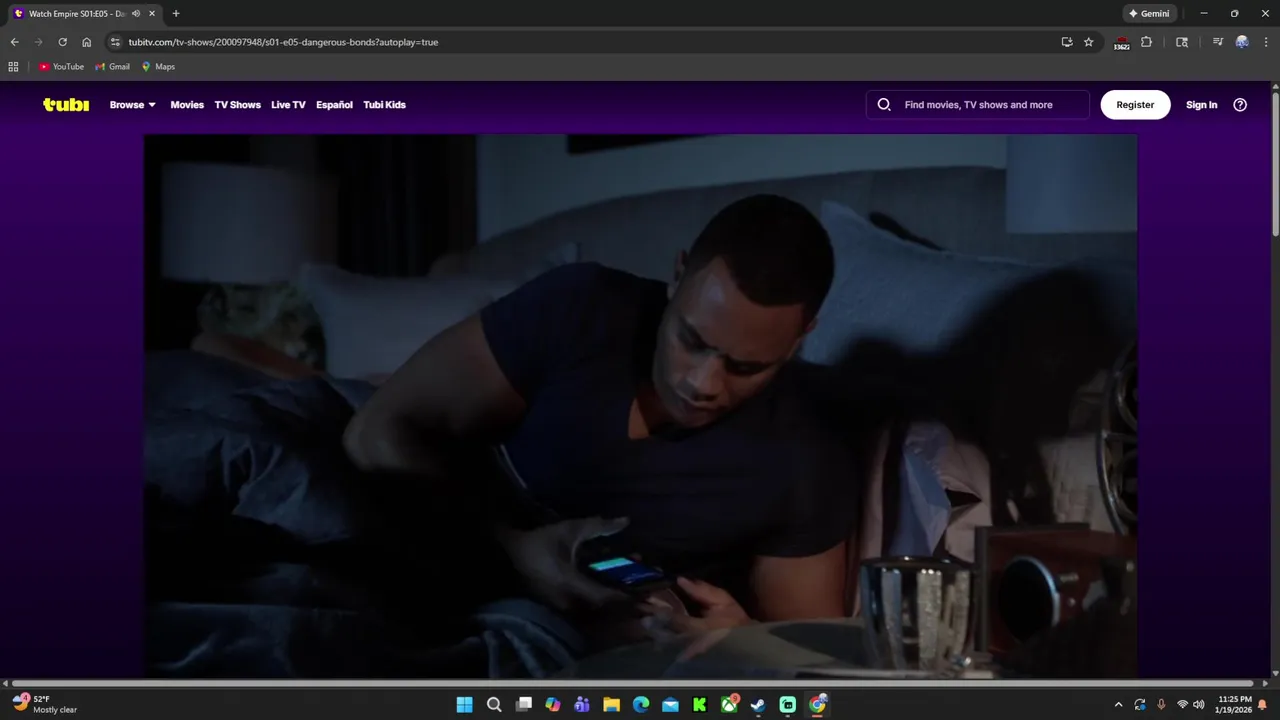The width and height of the screenshot is (1280, 720).
Task: Expand the Browse dropdown menu
Action: [133, 105]
